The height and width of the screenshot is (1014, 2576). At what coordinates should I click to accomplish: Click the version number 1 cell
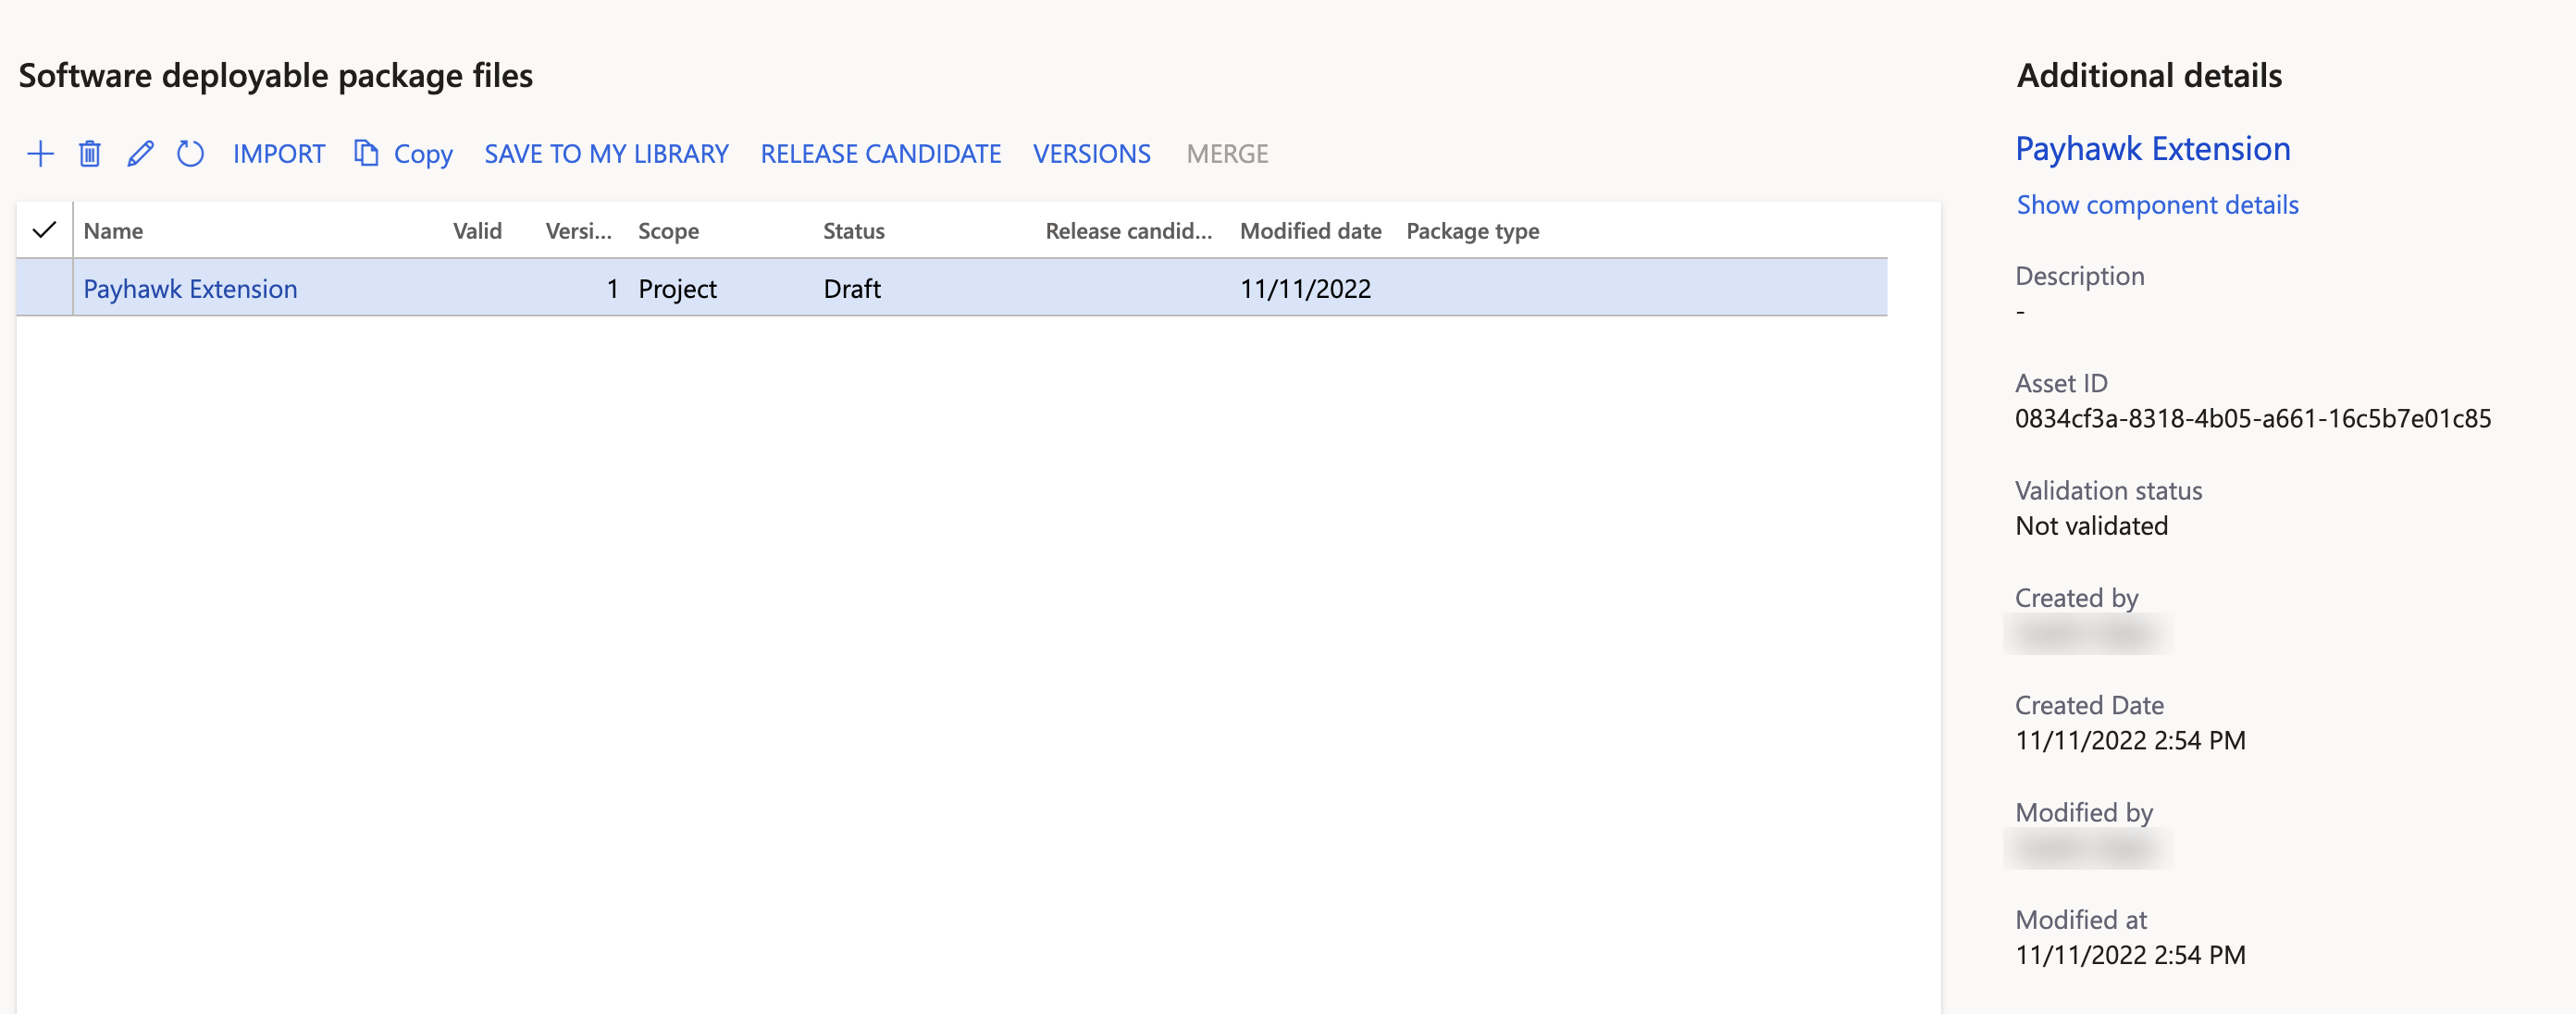612,289
